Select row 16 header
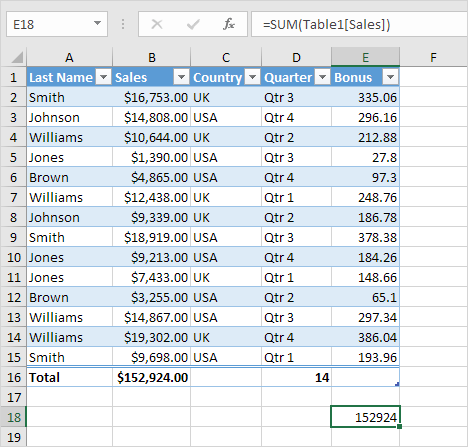468x447 pixels. (x=13, y=377)
